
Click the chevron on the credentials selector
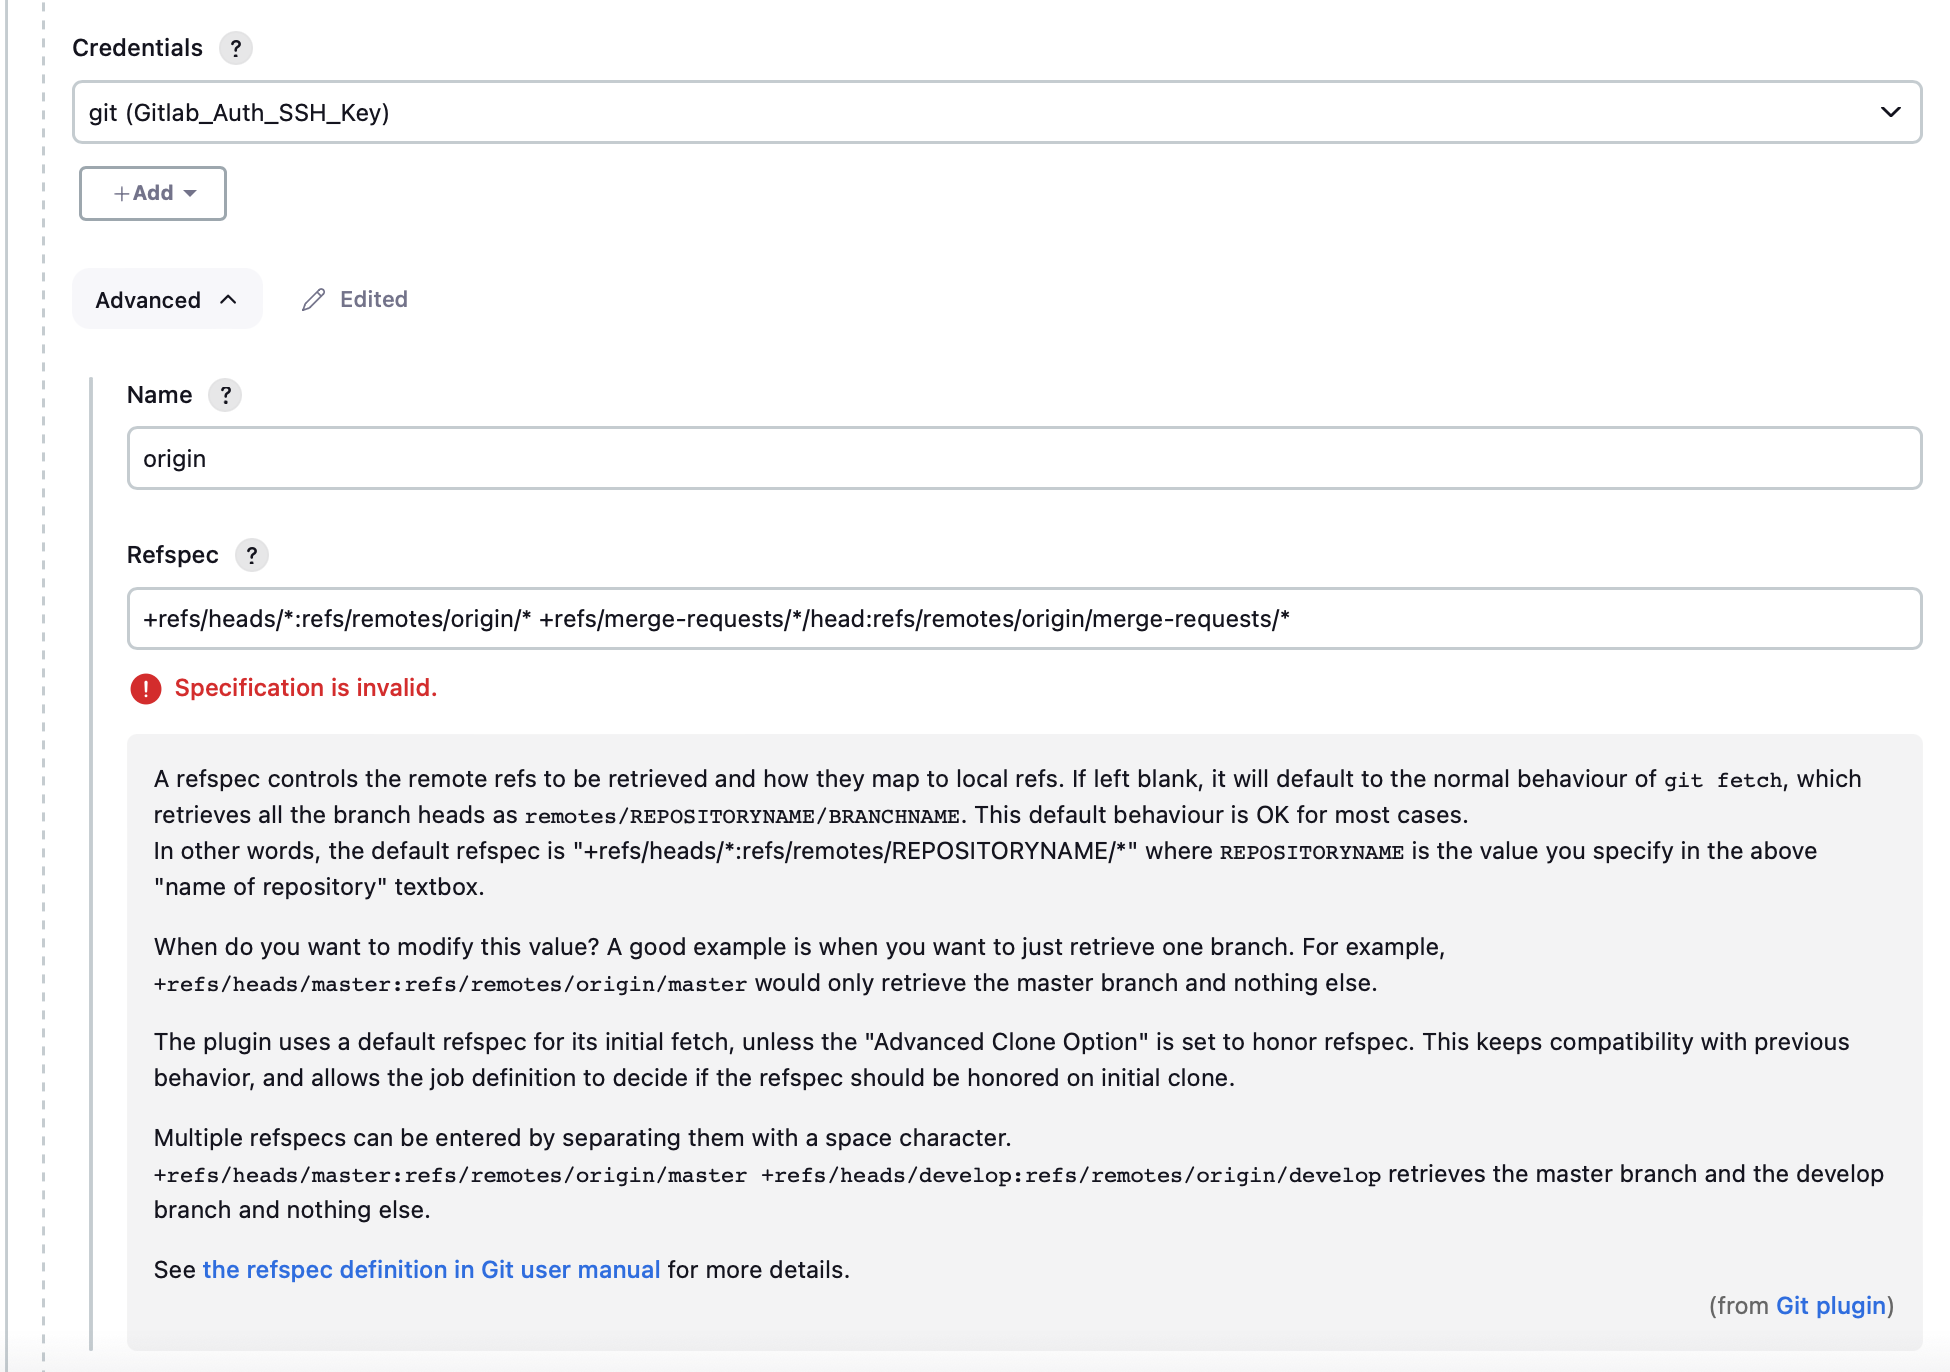(x=1890, y=112)
